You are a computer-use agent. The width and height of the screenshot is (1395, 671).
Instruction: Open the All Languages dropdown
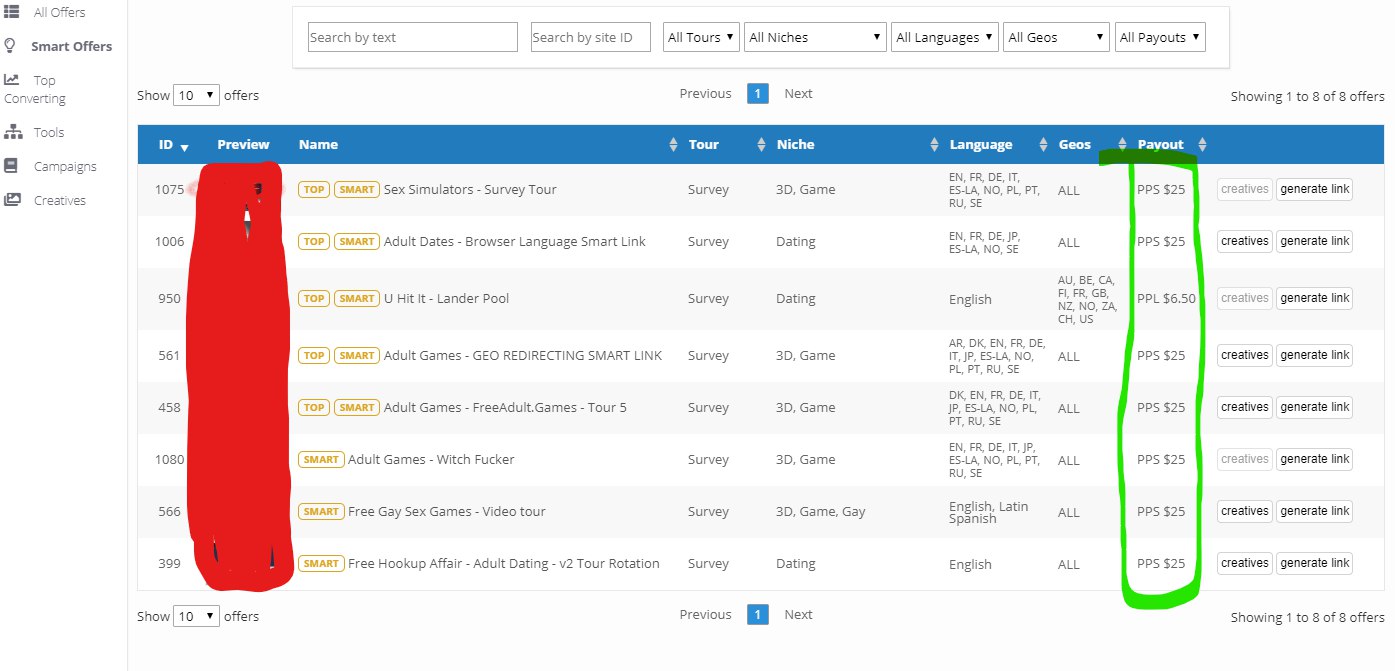pos(945,37)
